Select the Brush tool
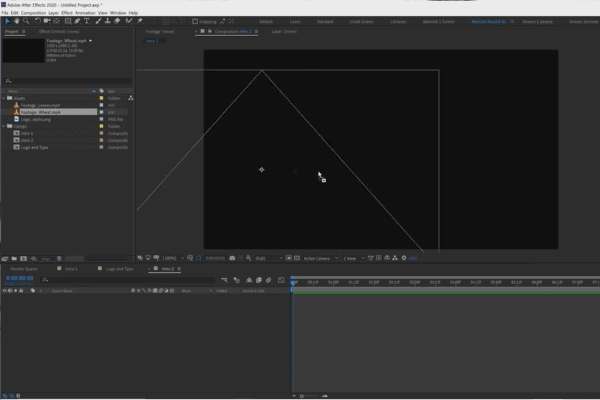The image size is (600, 400). 98,21
